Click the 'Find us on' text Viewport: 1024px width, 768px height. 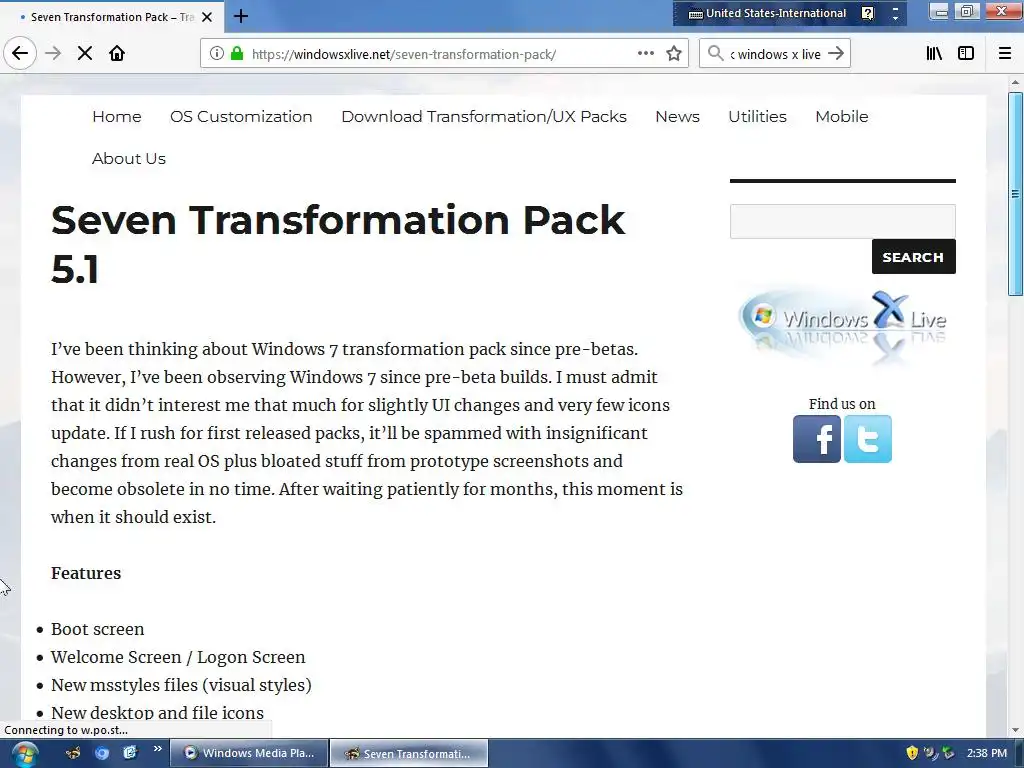point(842,404)
